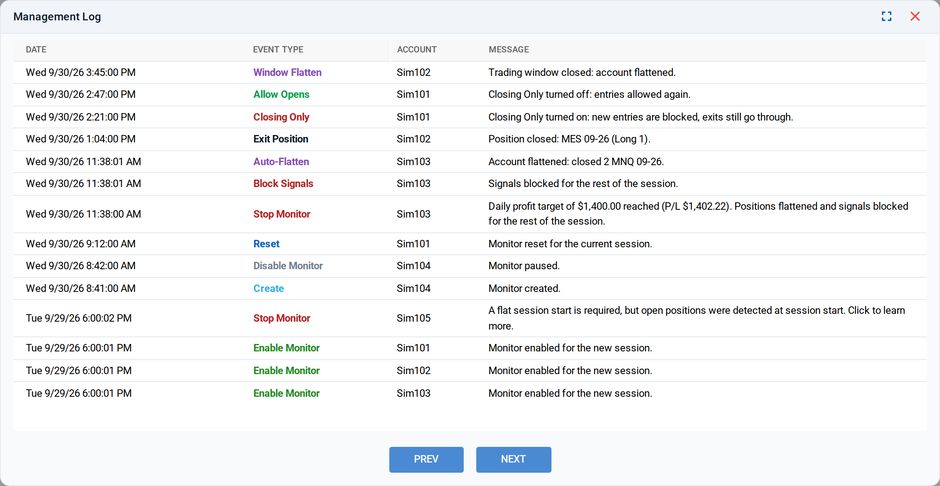Select the Create event
Image resolution: width=940 pixels, height=486 pixels.
tap(269, 289)
